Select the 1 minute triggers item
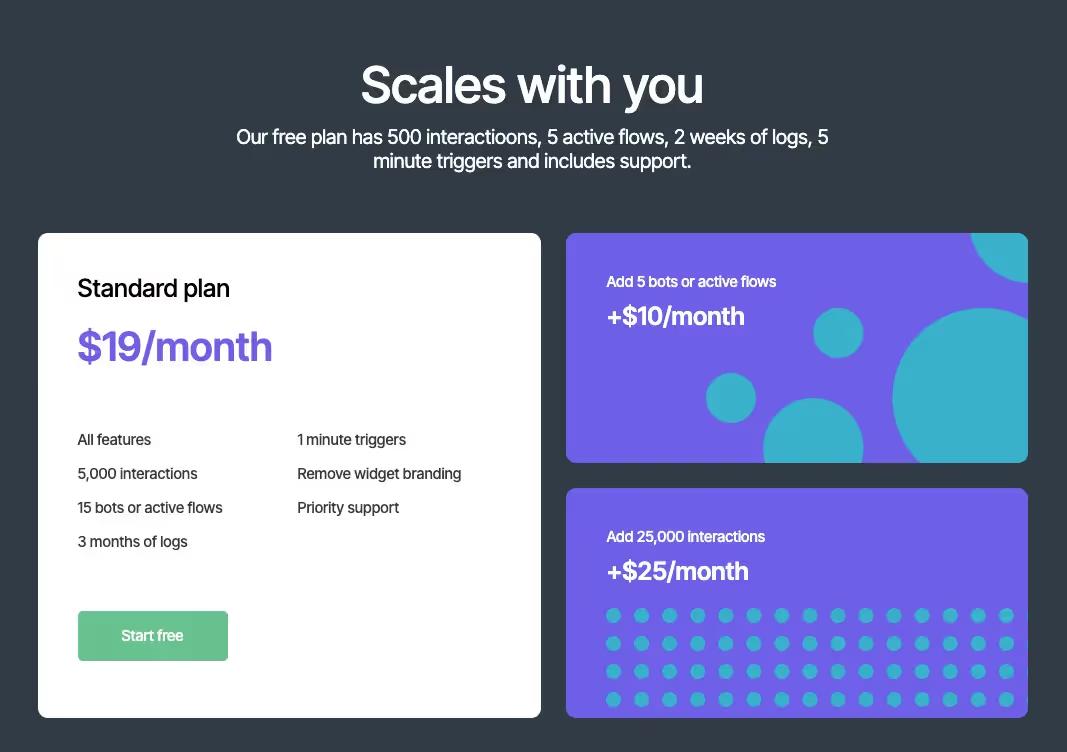The width and height of the screenshot is (1067, 752). click(352, 440)
